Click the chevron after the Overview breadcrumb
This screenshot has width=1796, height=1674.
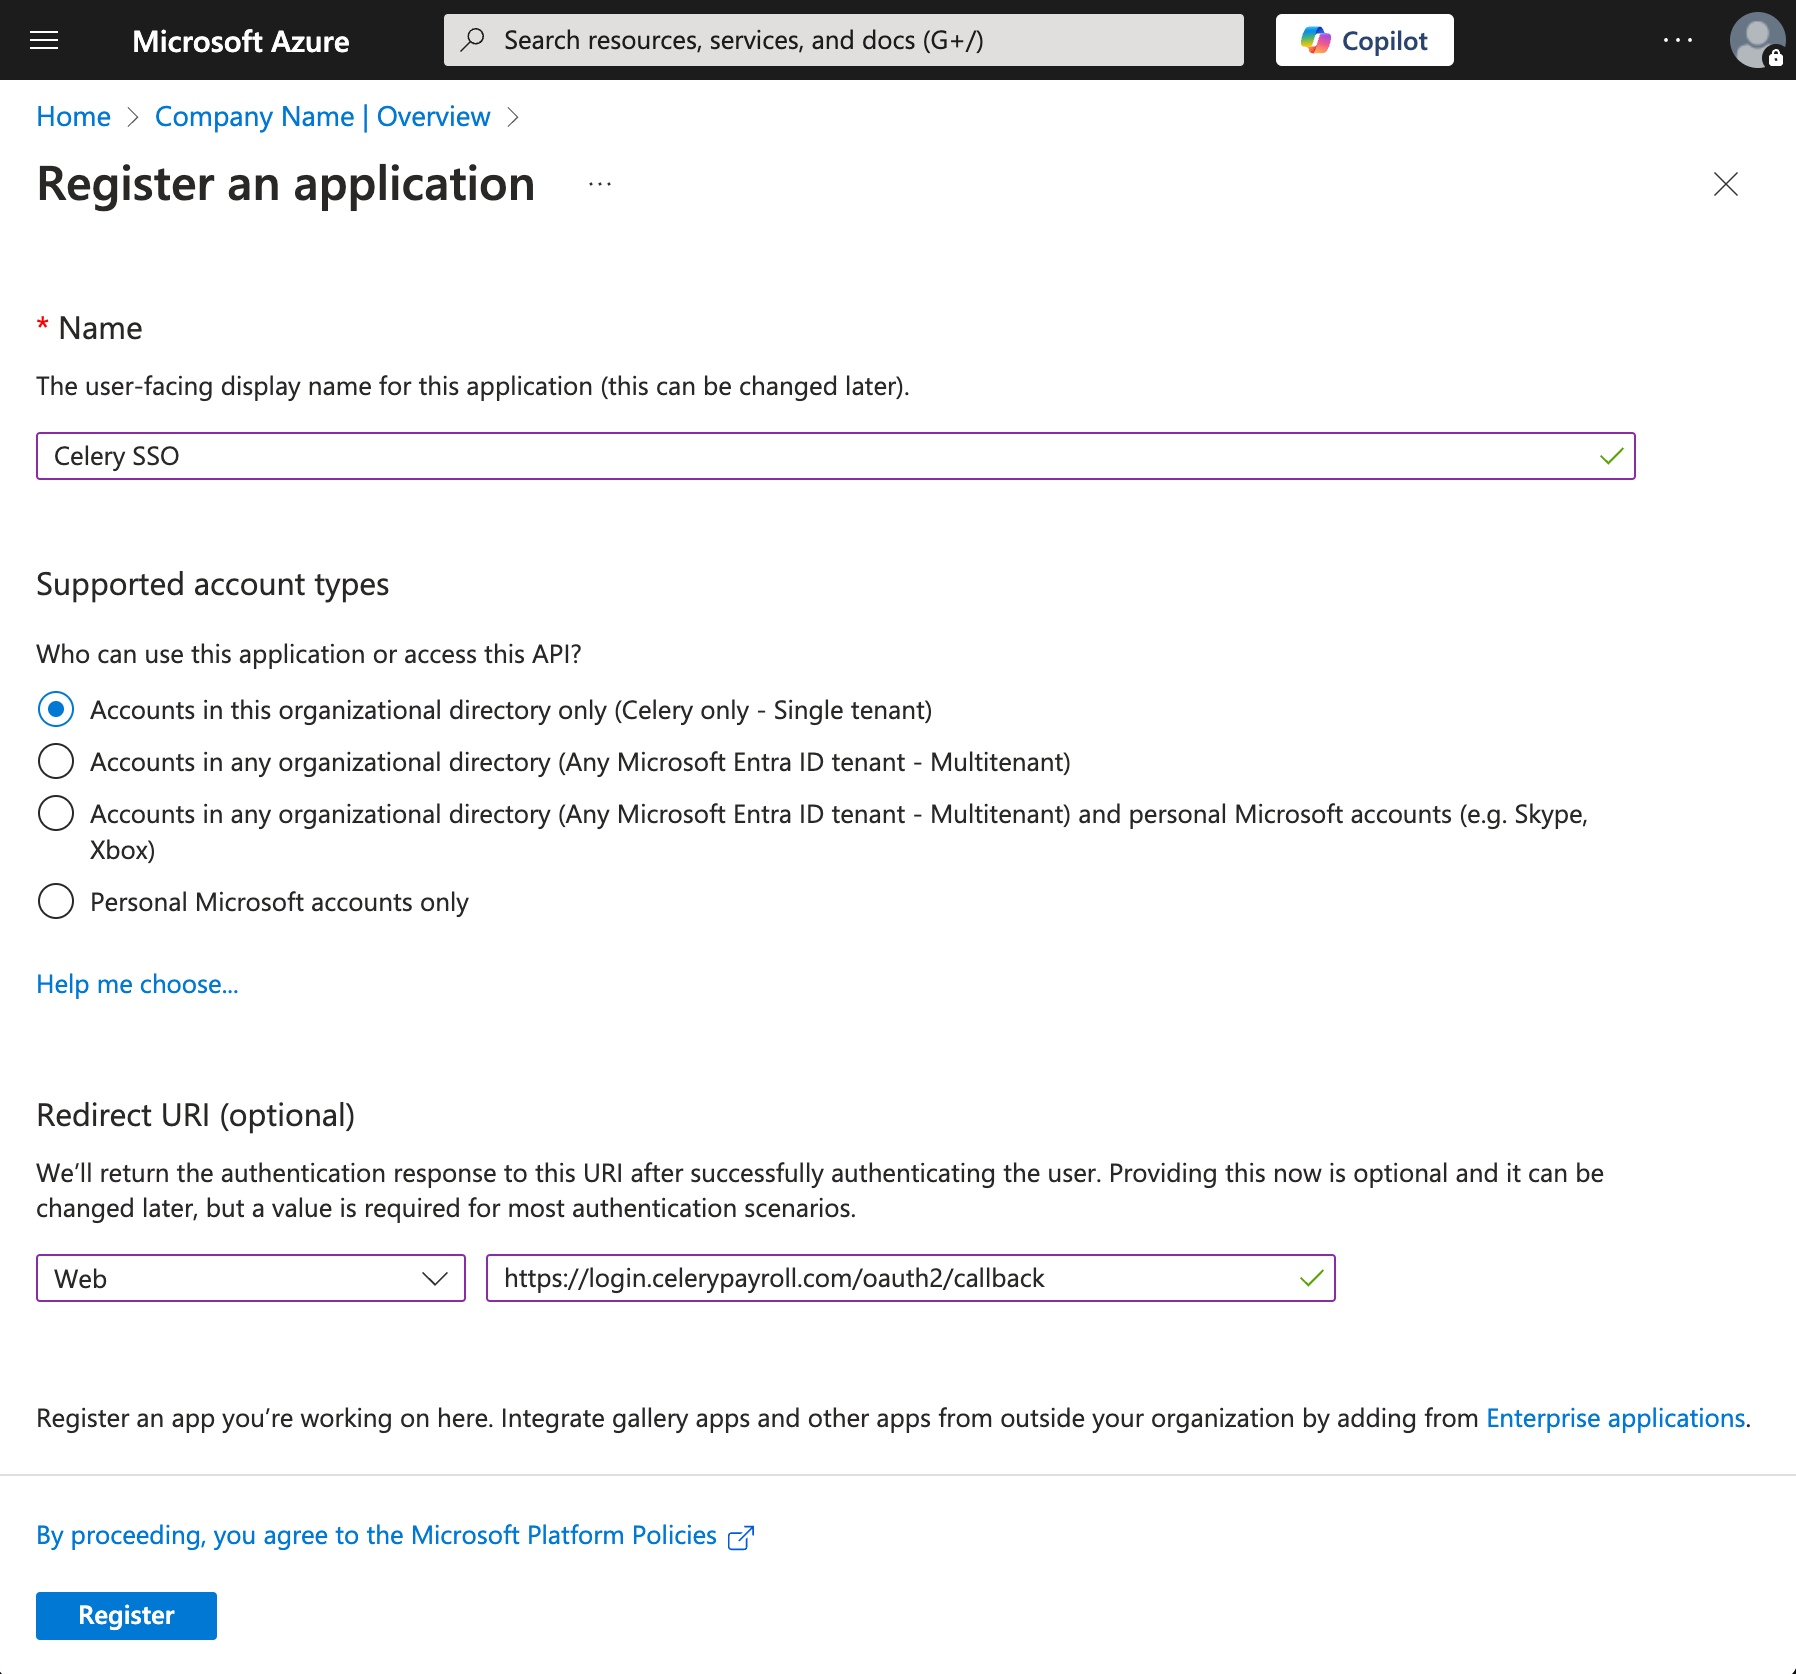[513, 117]
